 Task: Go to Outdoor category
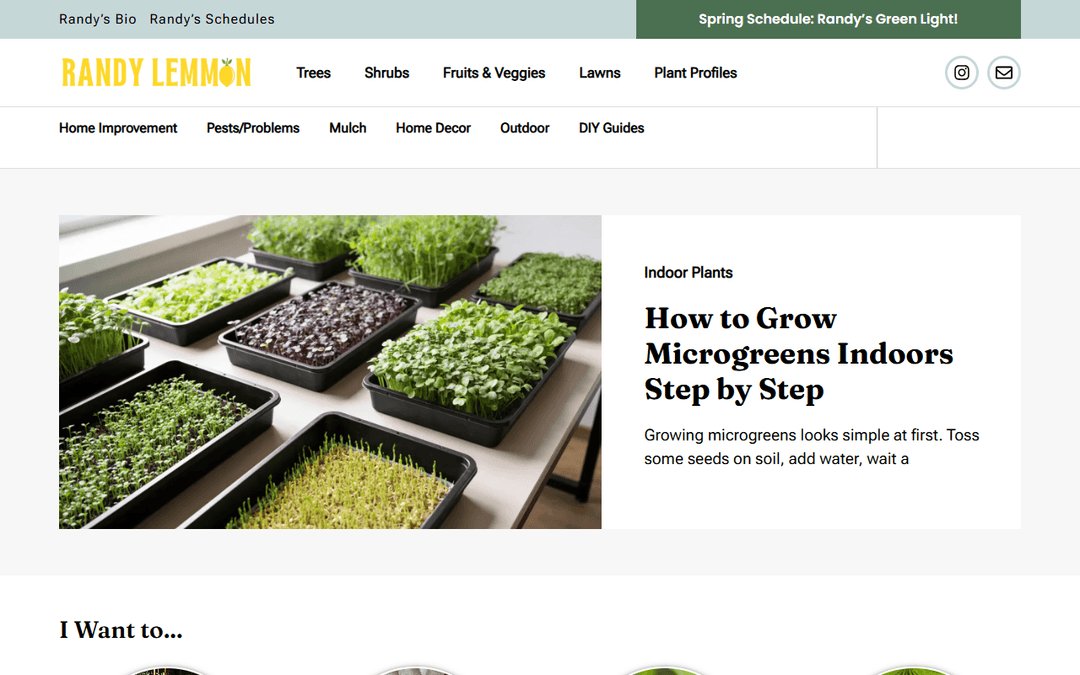point(525,128)
